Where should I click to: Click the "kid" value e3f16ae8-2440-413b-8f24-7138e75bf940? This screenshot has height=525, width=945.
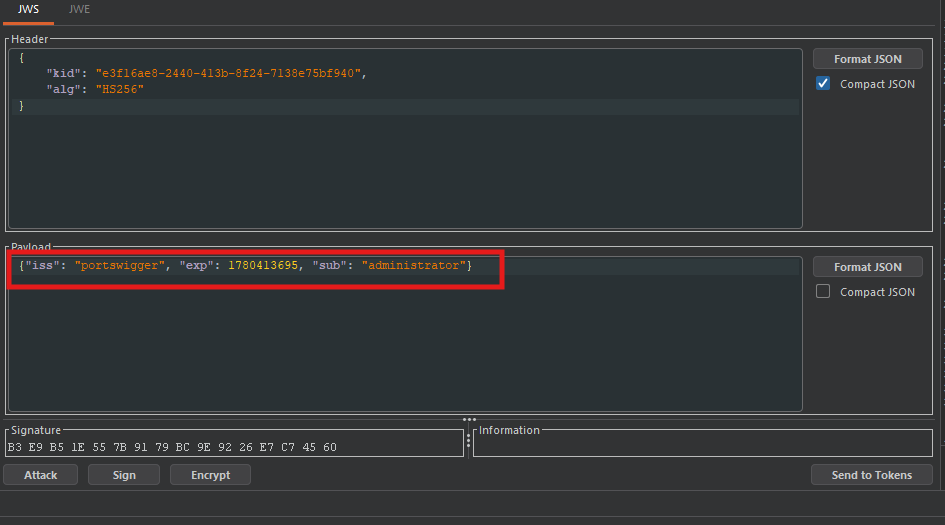click(x=228, y=74)
